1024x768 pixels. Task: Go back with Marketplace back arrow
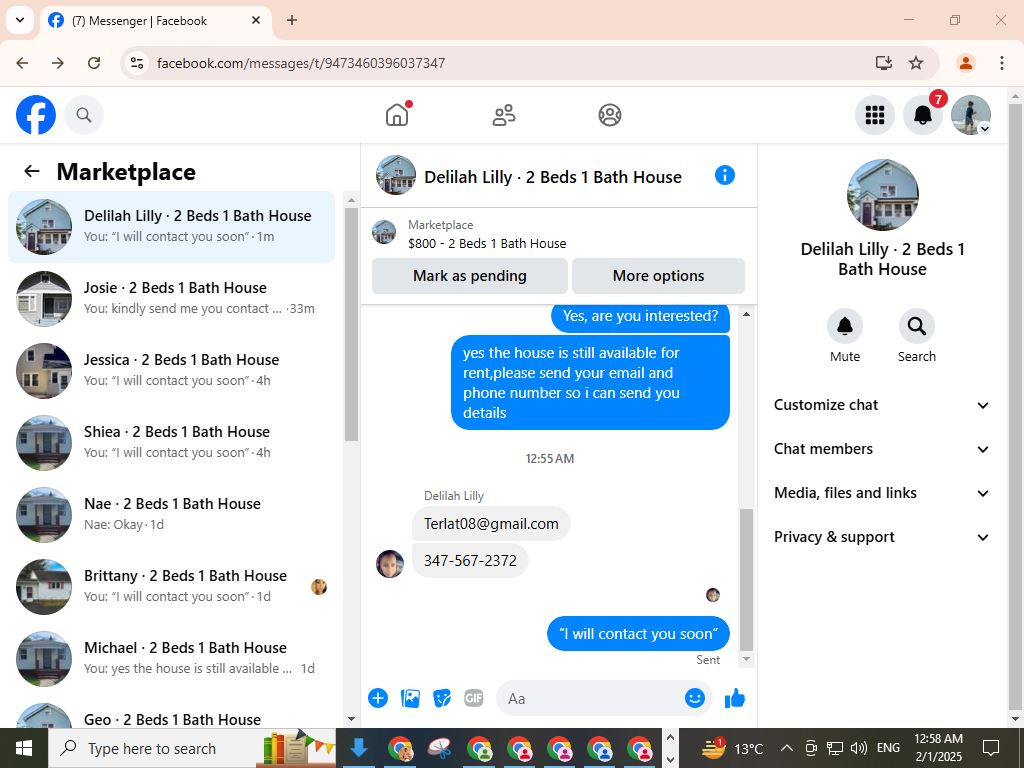31,171
